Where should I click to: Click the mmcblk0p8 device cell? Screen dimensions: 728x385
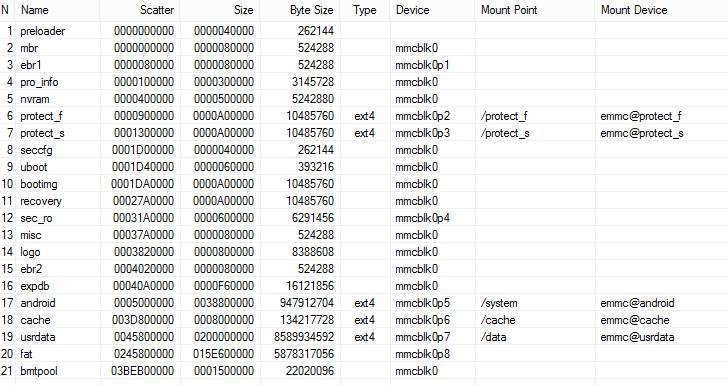click(422, 354)
